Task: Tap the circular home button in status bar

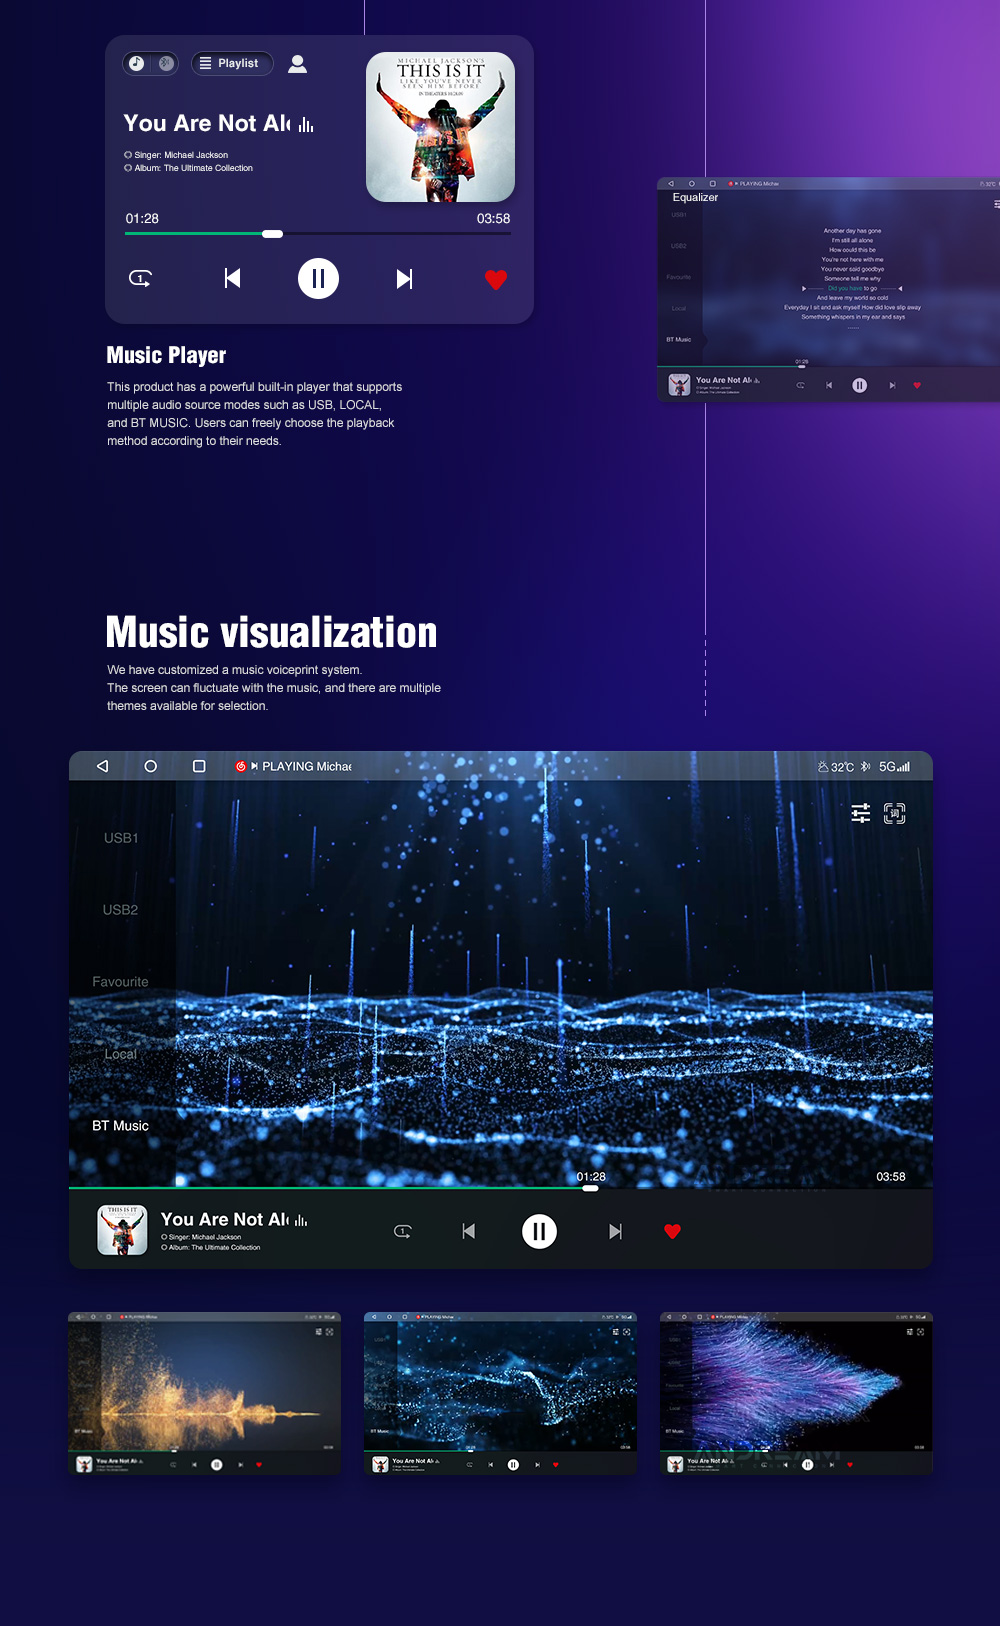Action: click(x=151, y=766)
